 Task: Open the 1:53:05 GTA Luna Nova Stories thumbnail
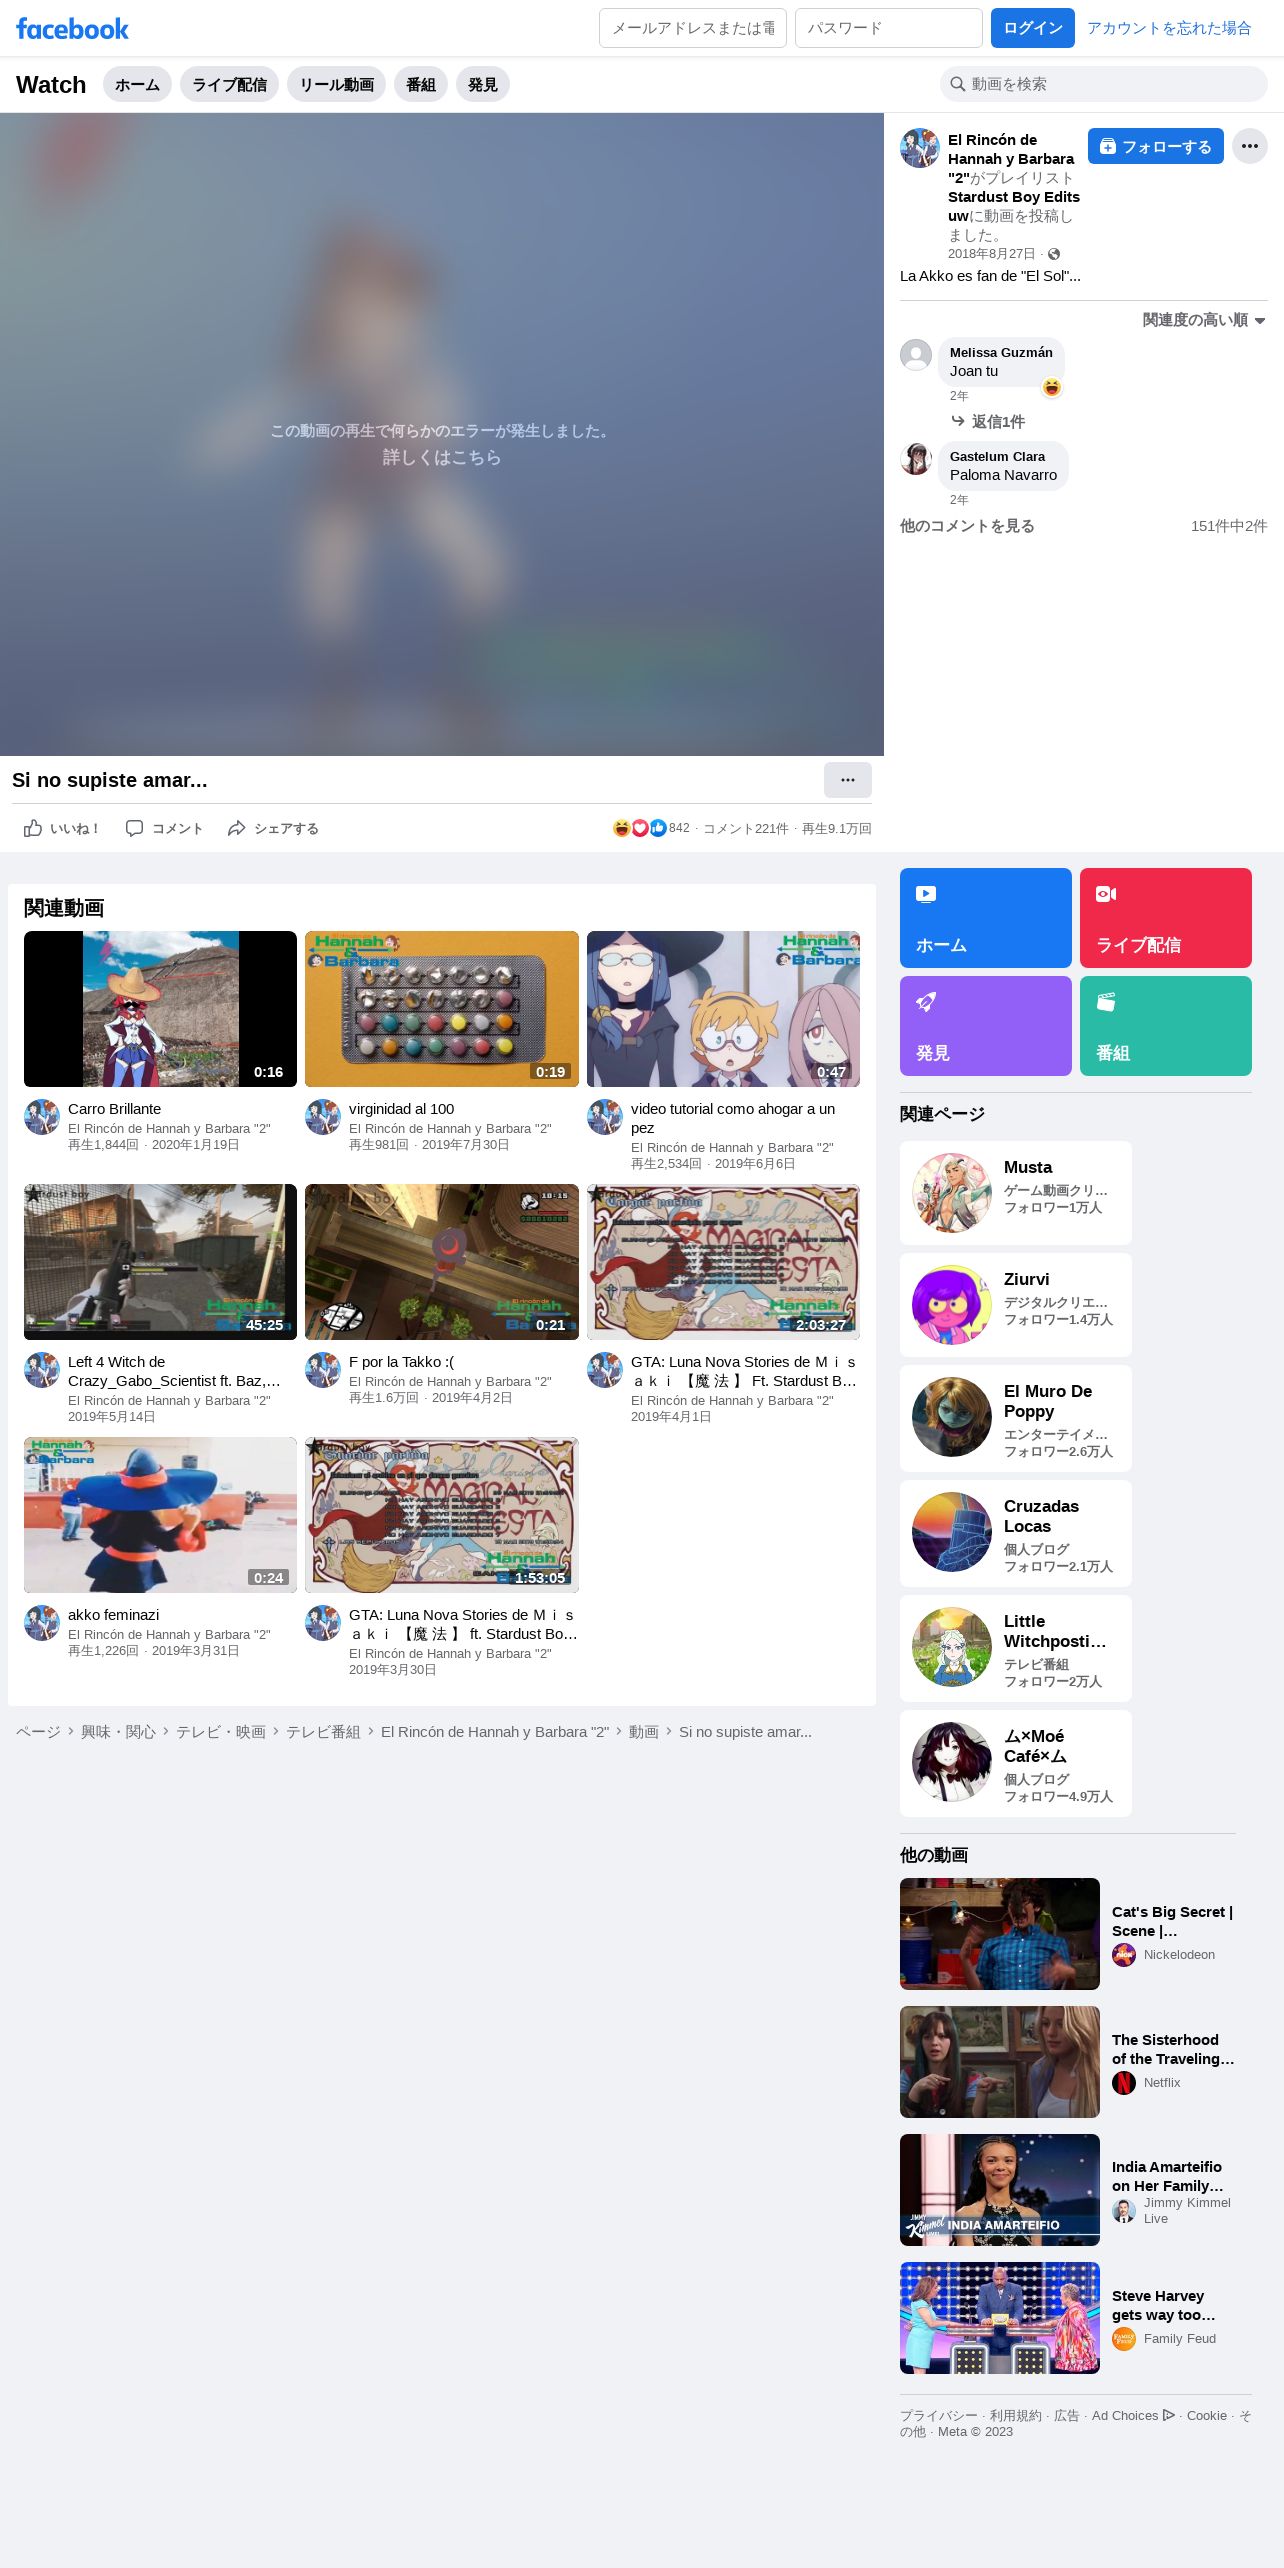pyautogui.click(x=442, y=1515)
